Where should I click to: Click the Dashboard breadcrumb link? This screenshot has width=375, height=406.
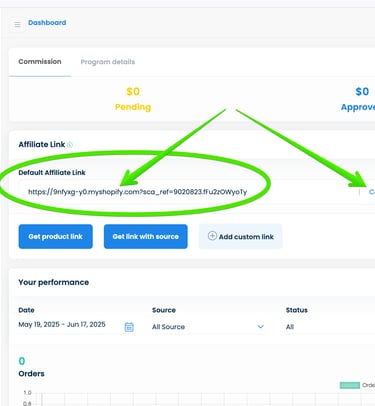point(47,23)
